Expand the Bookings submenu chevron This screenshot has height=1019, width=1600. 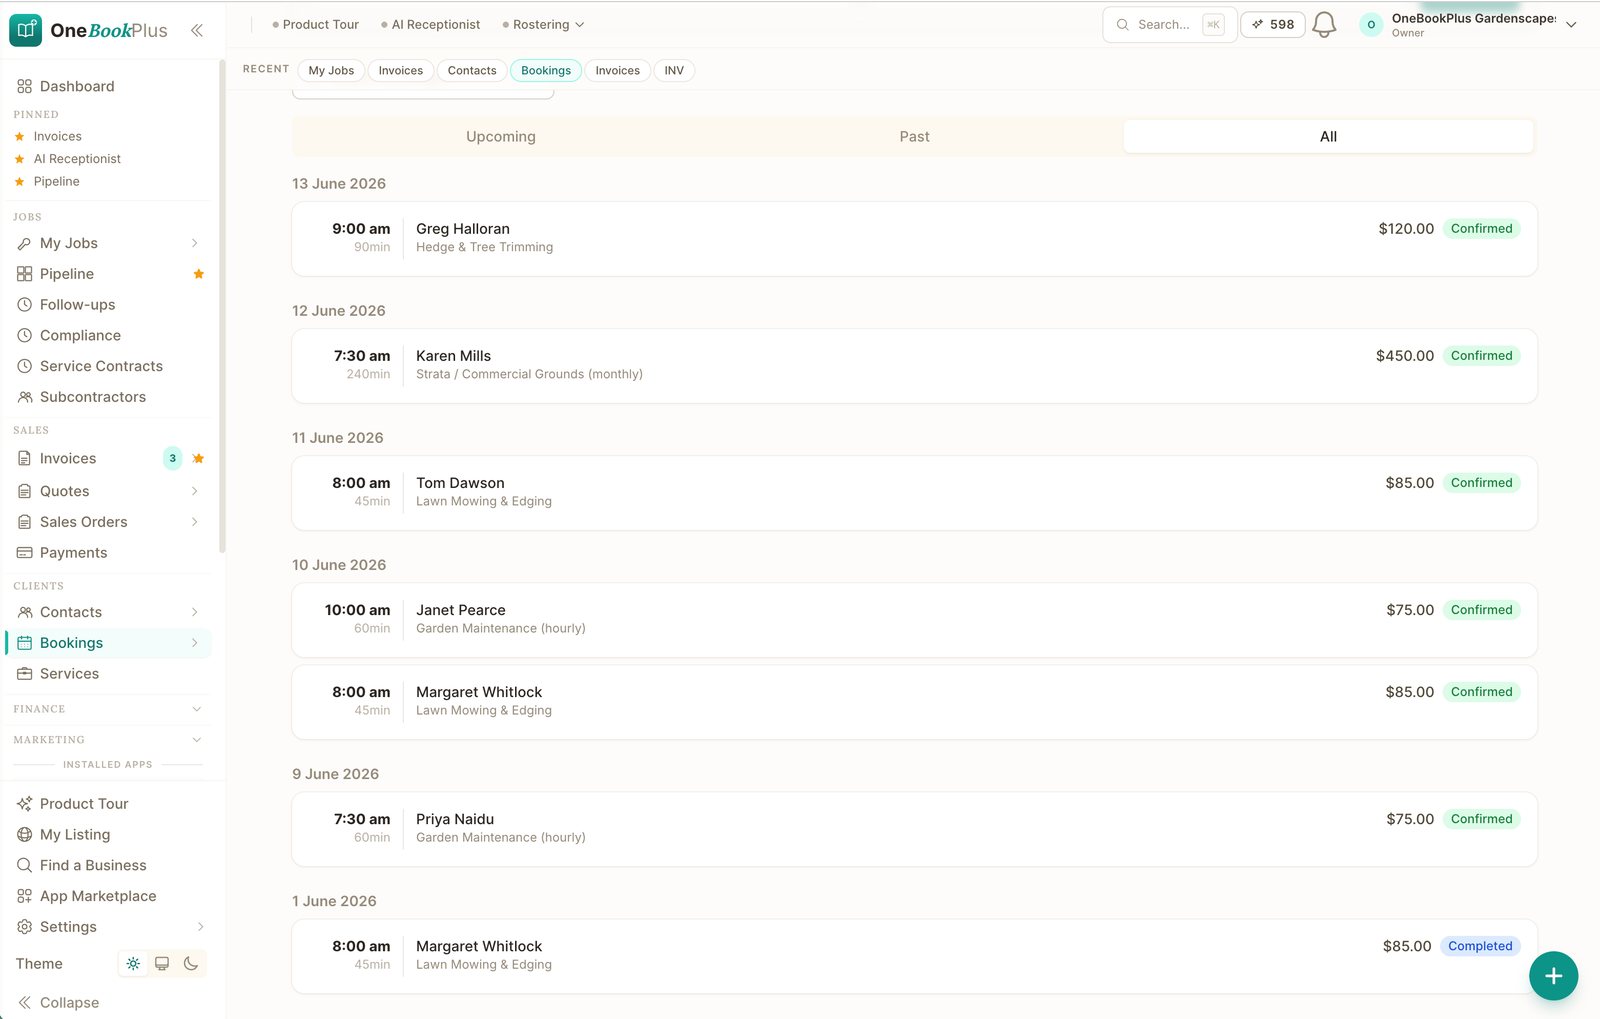coord(195,643)
